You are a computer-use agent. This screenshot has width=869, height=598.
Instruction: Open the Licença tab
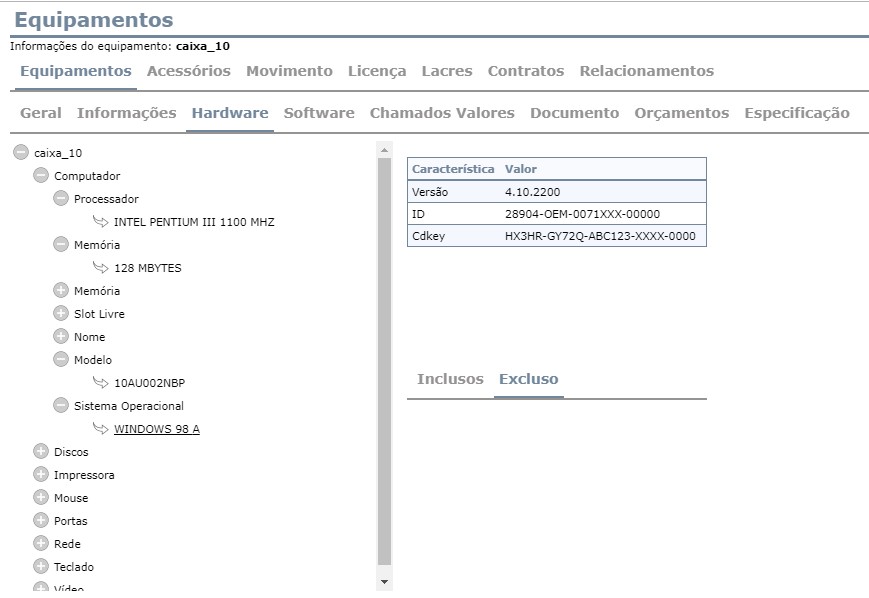tap(377, 71)
